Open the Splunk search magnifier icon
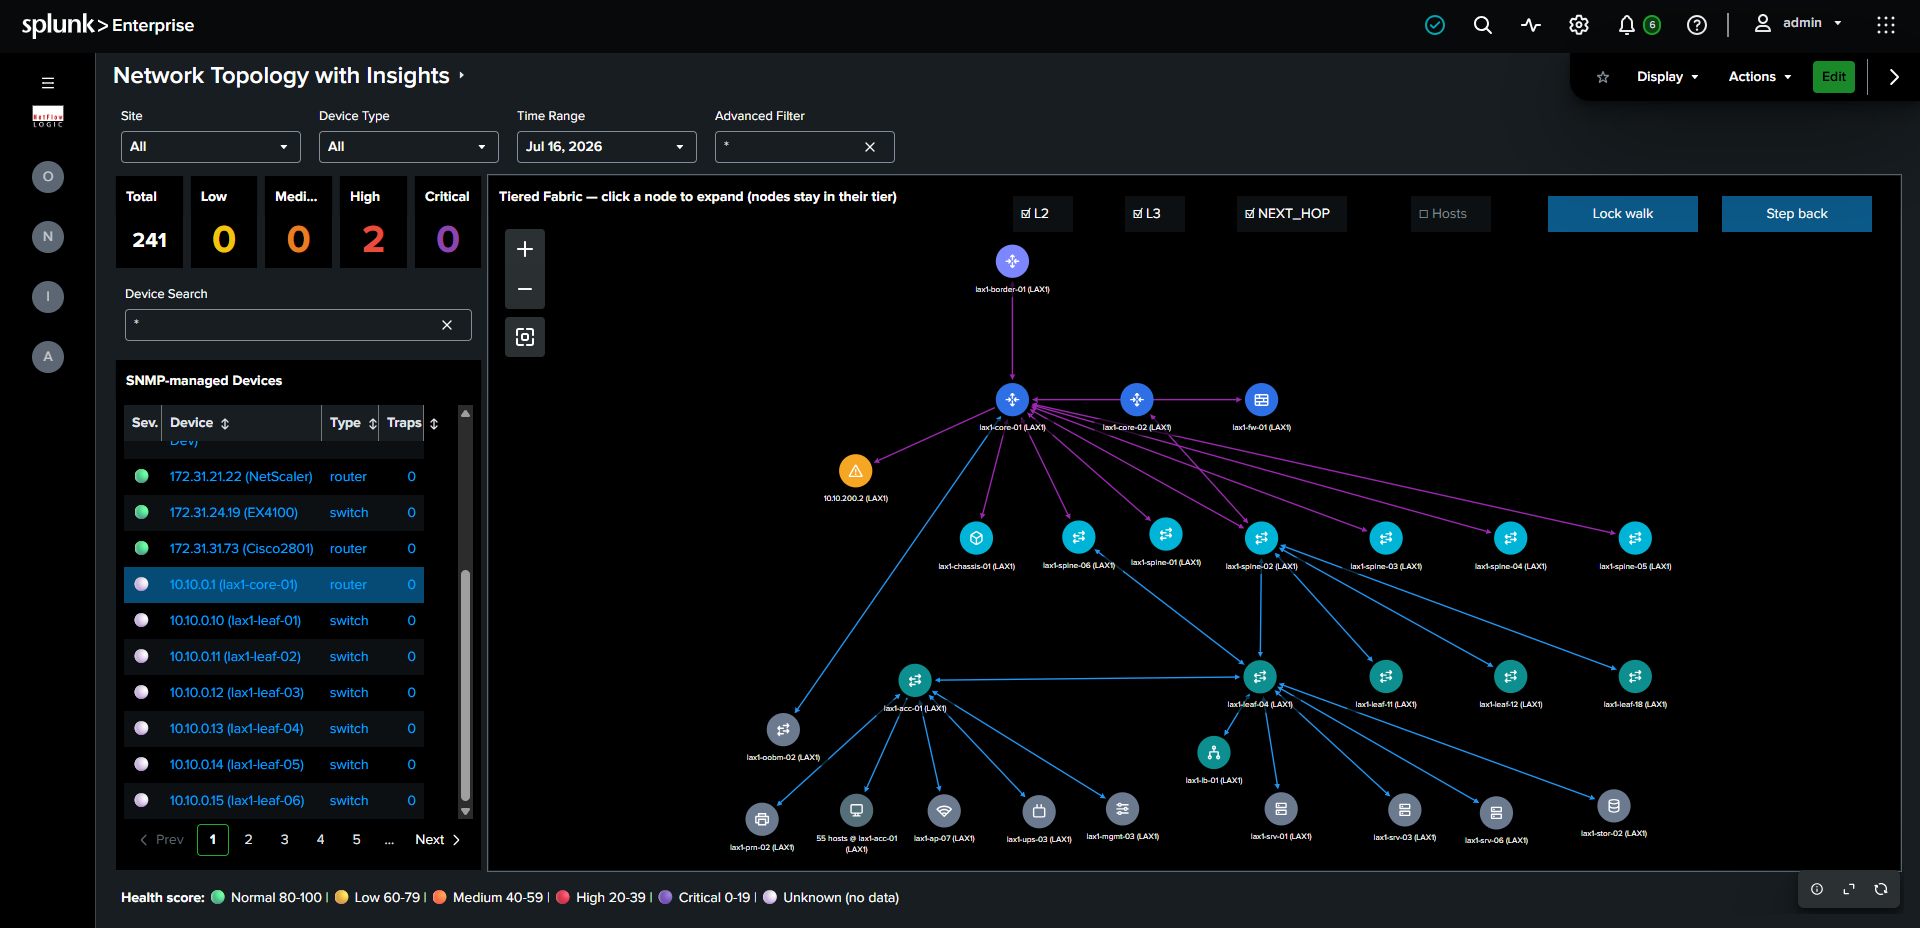 [x=1483, y=25]
